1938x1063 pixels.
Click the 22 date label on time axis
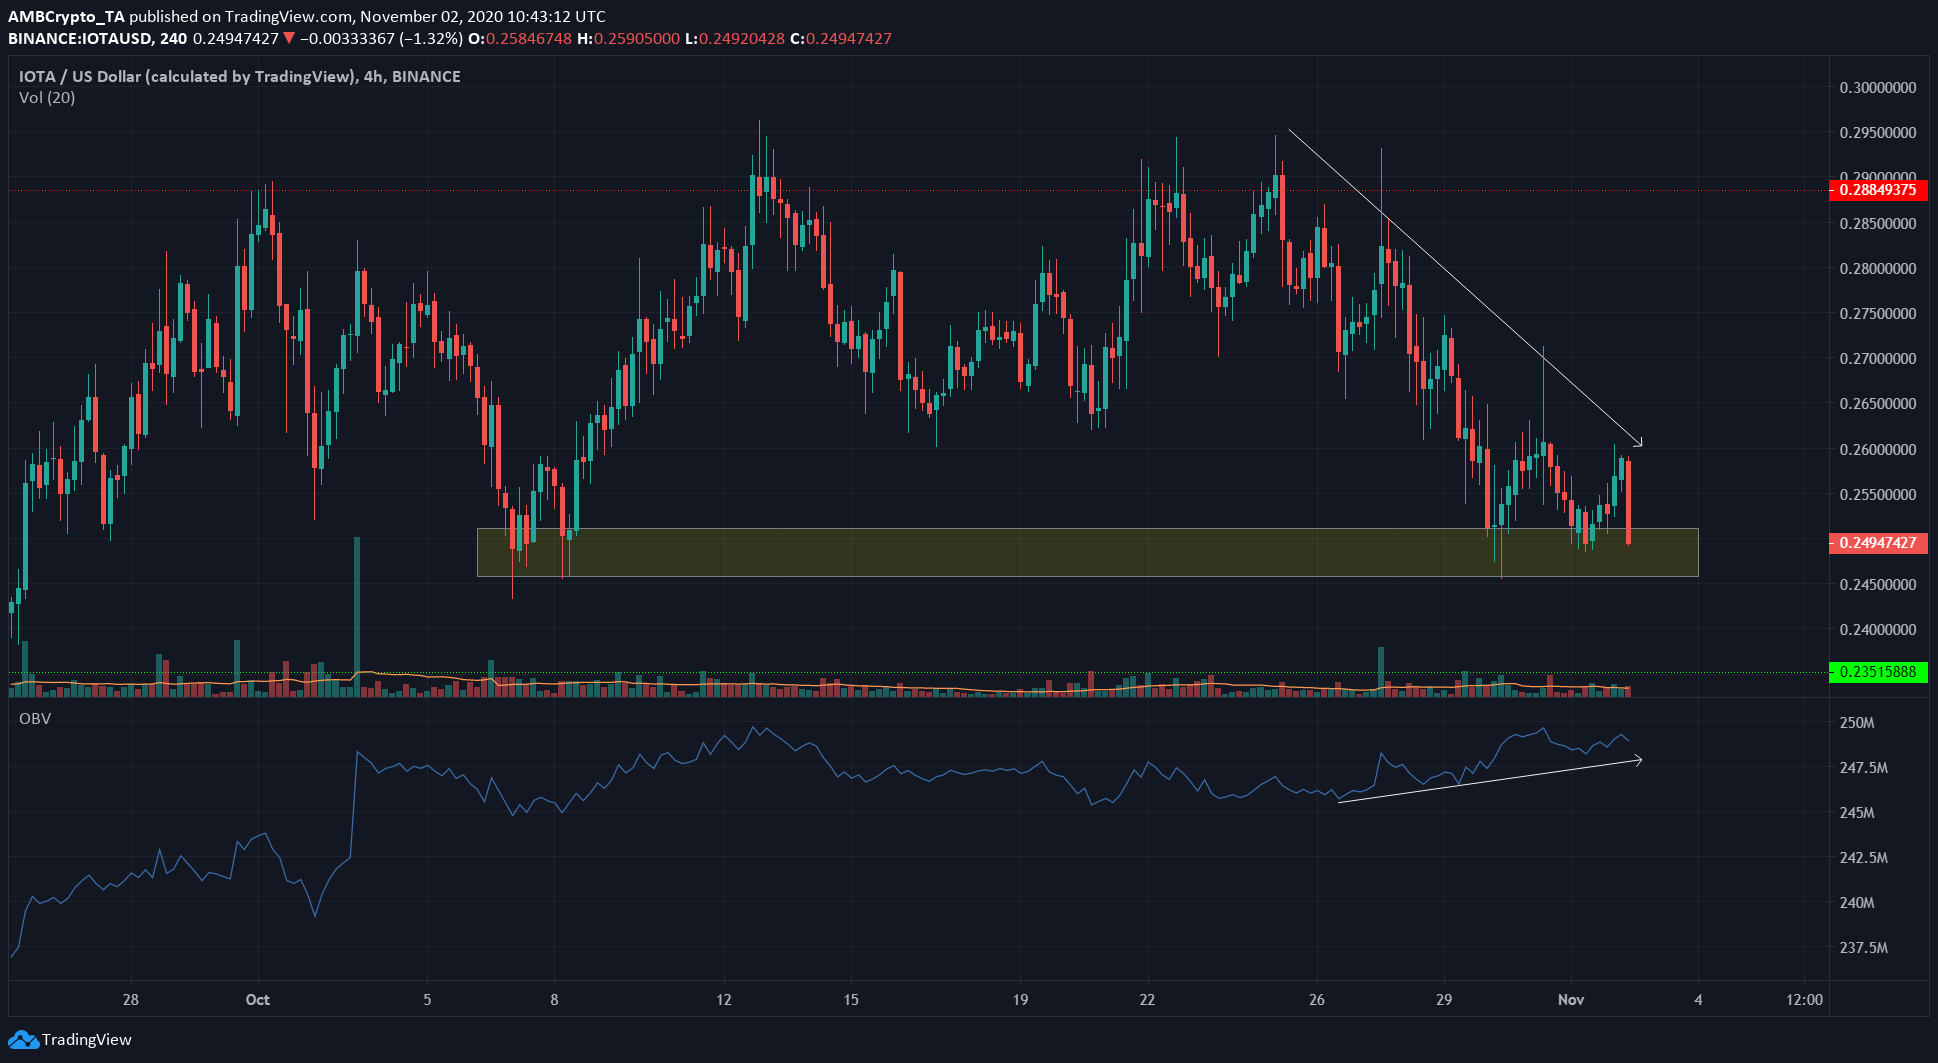tap(1147, 1000)
